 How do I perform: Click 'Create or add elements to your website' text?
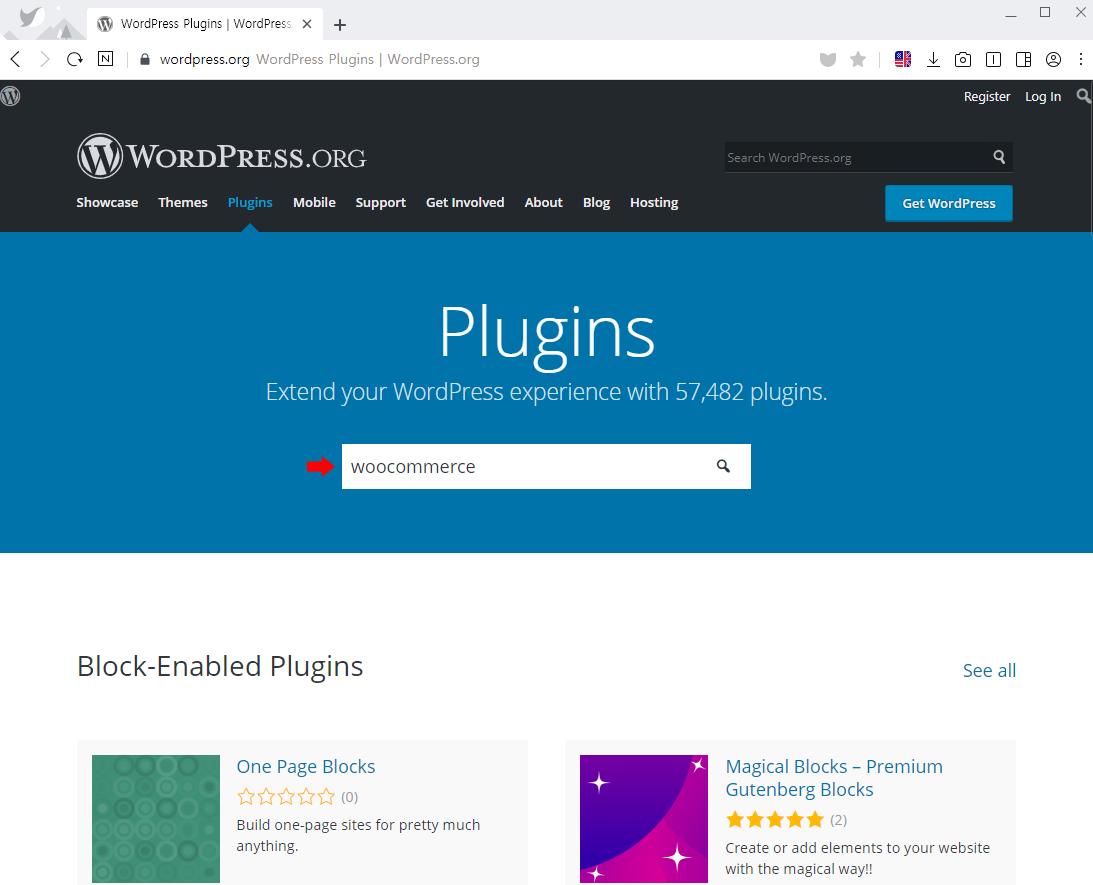857,848
